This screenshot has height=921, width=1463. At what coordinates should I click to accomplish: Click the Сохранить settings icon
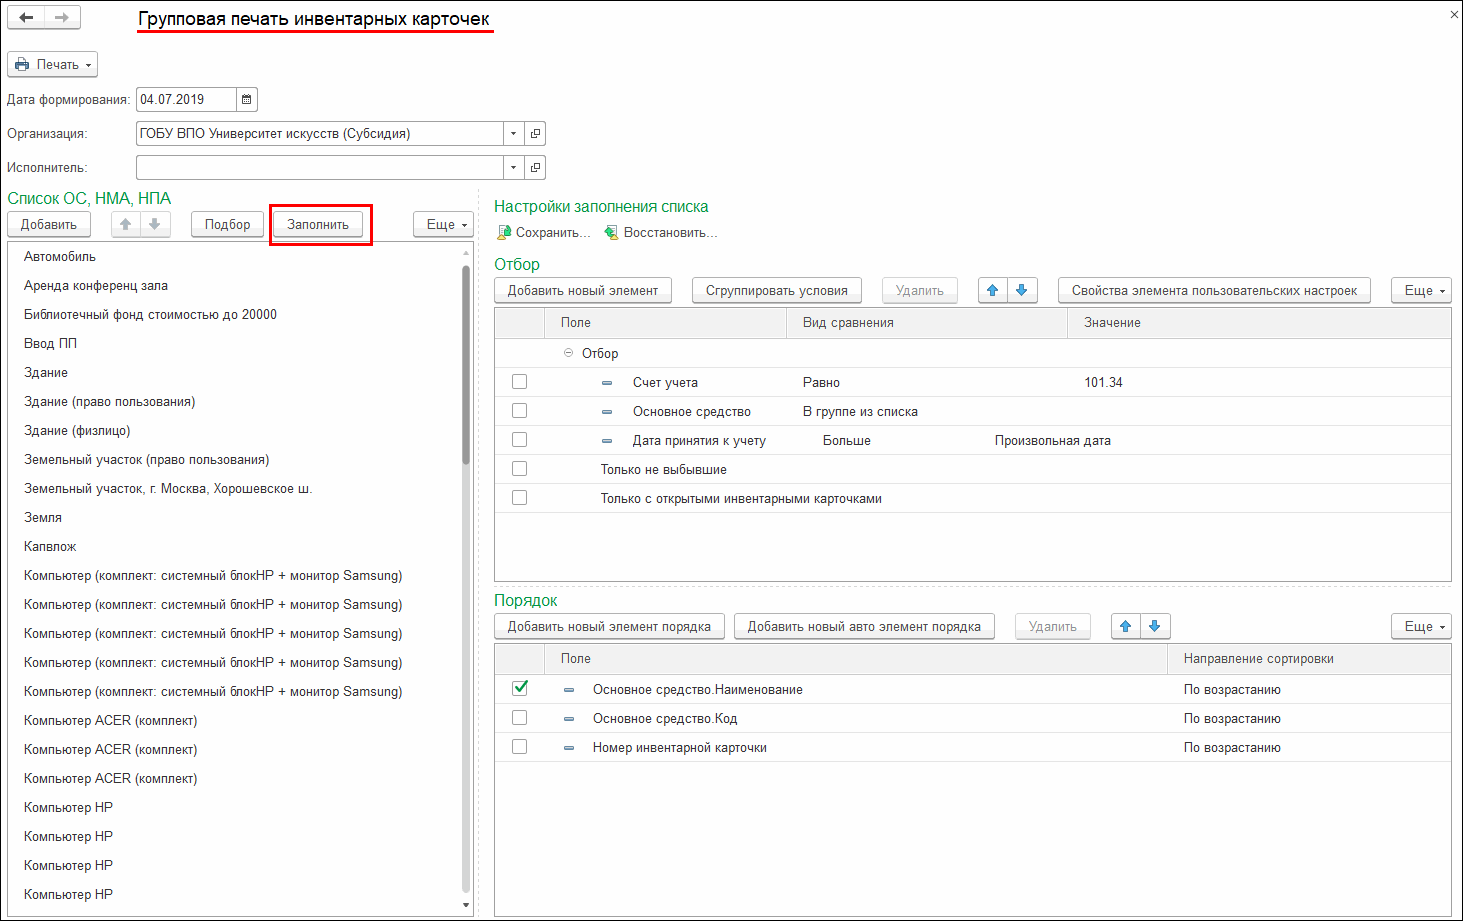pos(504,232)
